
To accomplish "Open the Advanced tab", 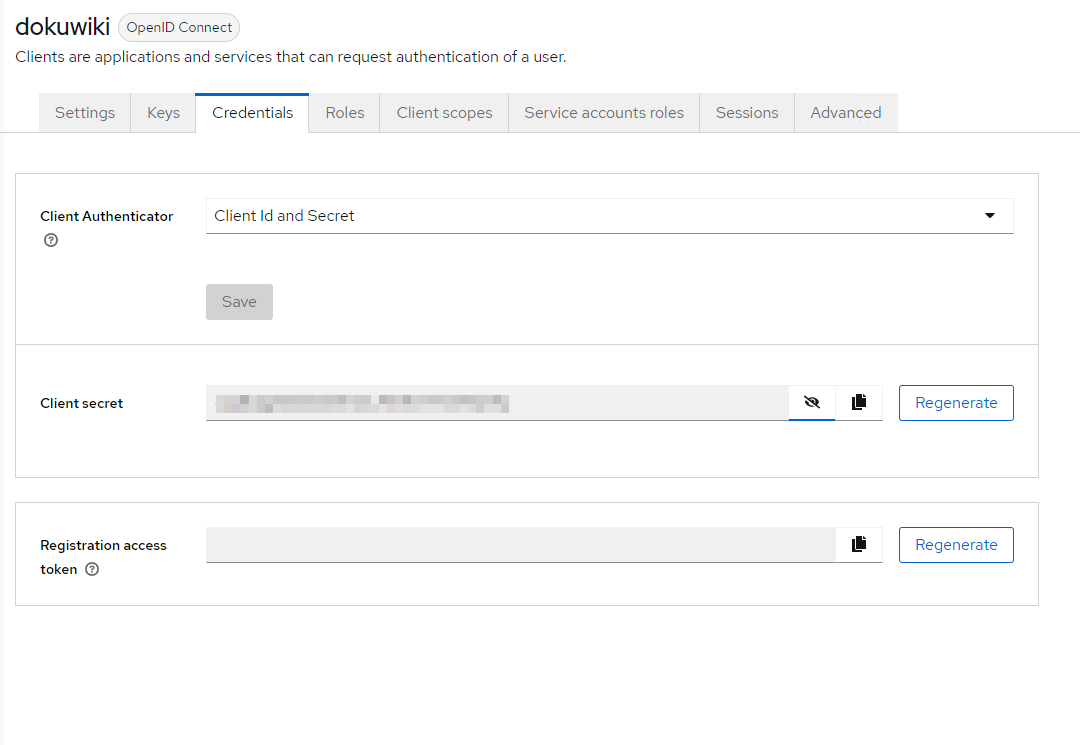I will pyautogui.click(x=846, y=113).
